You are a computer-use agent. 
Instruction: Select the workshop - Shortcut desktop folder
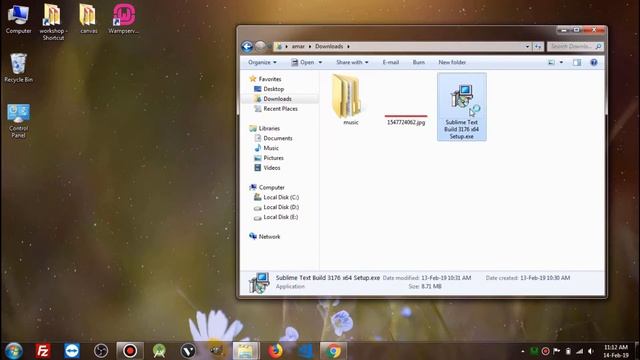tap(53, 22)
